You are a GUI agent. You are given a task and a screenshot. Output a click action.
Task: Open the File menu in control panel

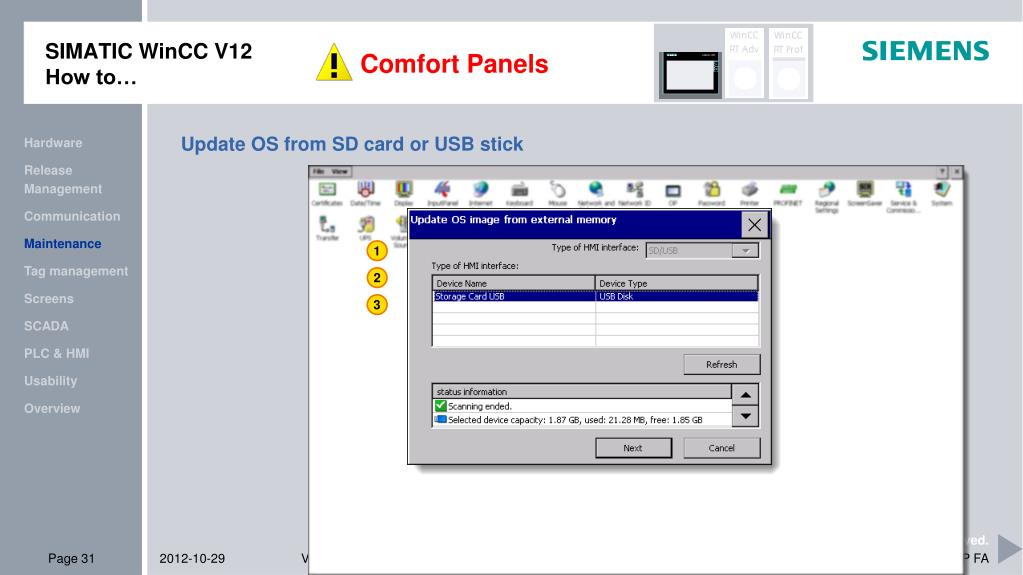point(318,172)
